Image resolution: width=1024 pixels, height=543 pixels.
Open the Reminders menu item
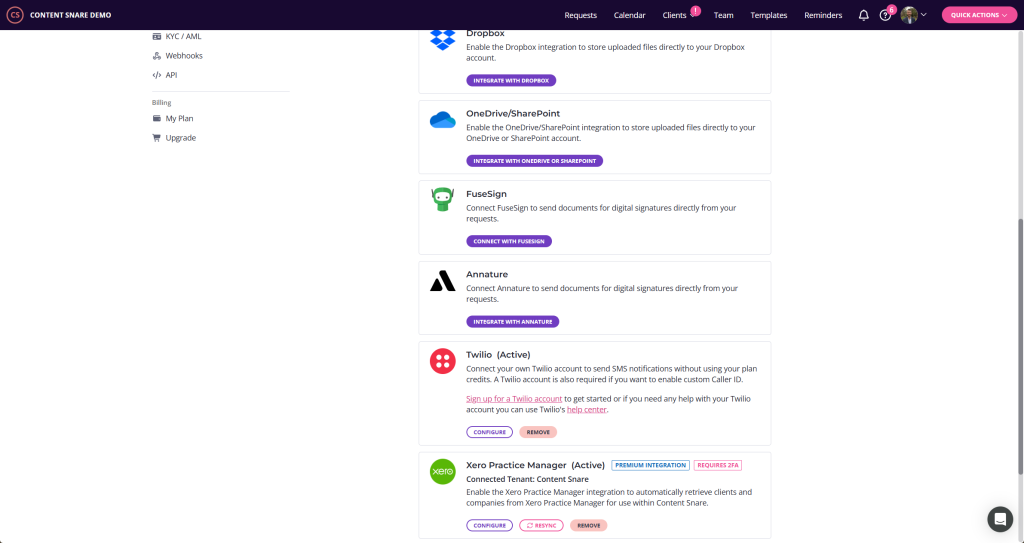coord(823,15)
